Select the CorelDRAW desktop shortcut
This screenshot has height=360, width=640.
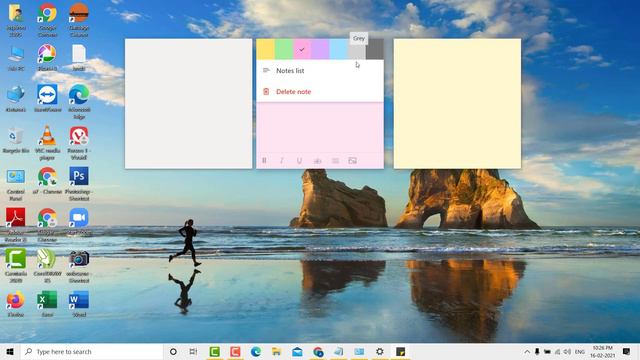click(47, 266)
